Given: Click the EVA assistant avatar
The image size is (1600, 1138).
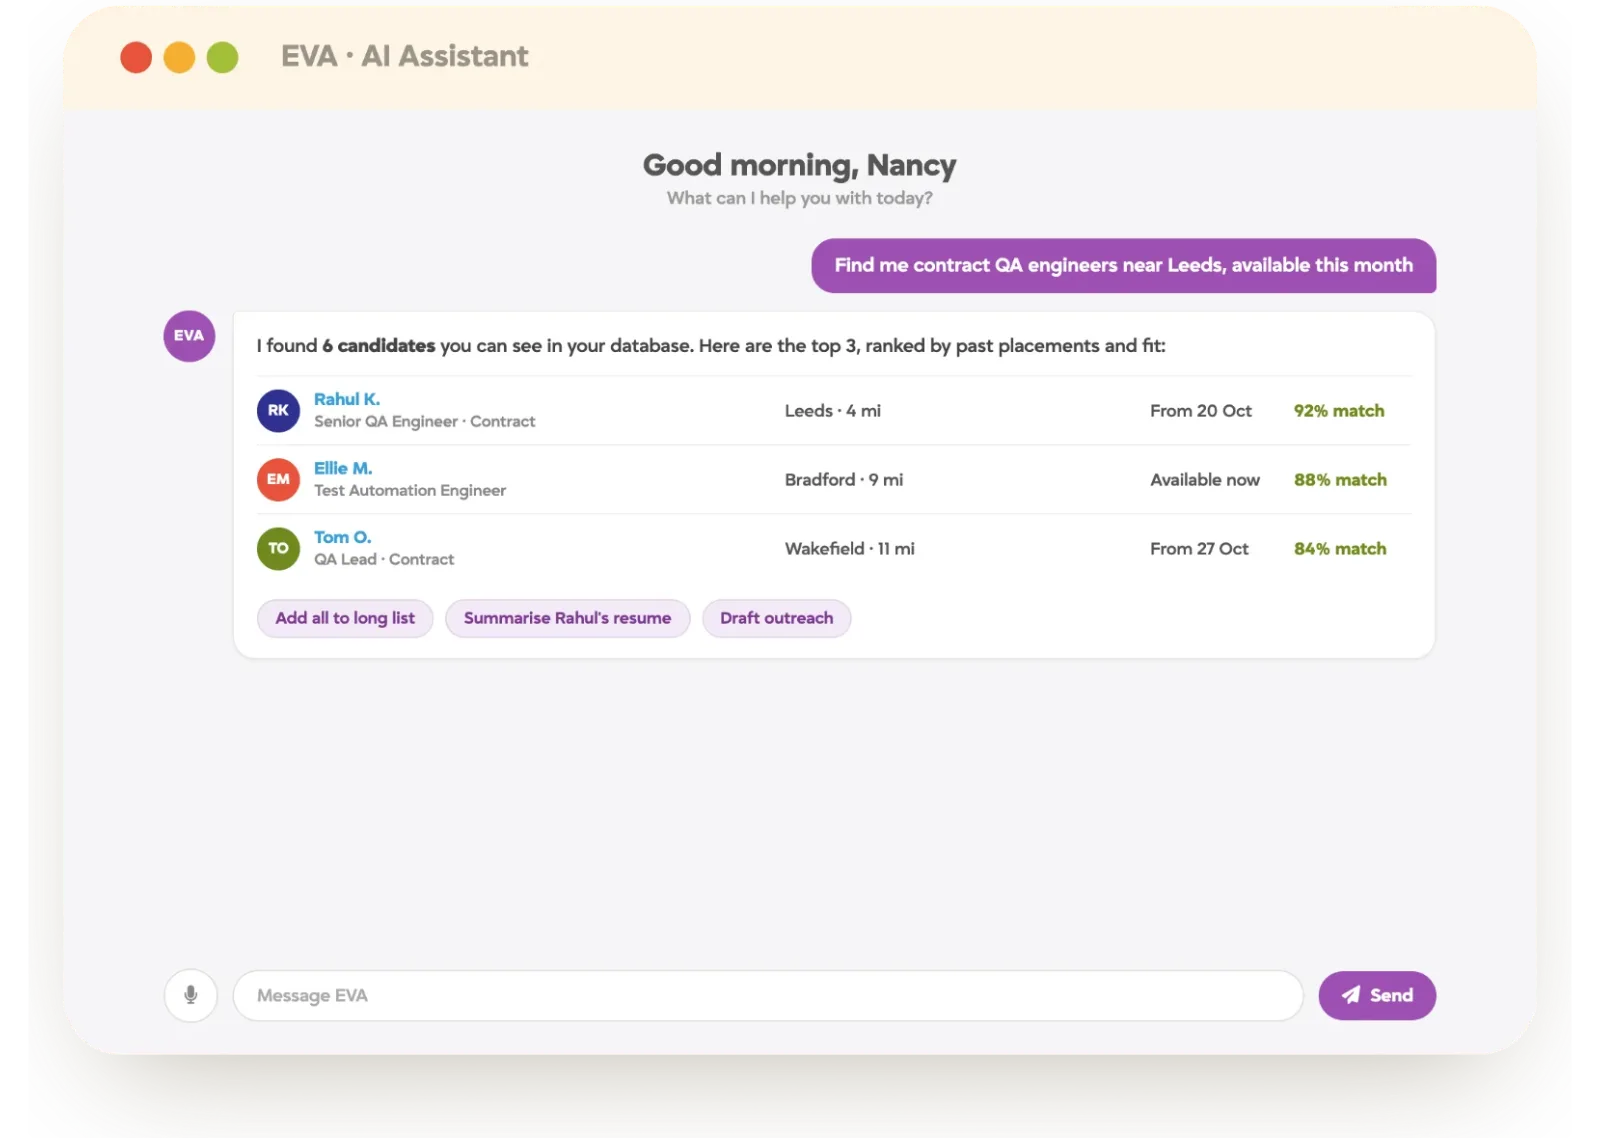Looking at the screenshot, I should (189, 335).
